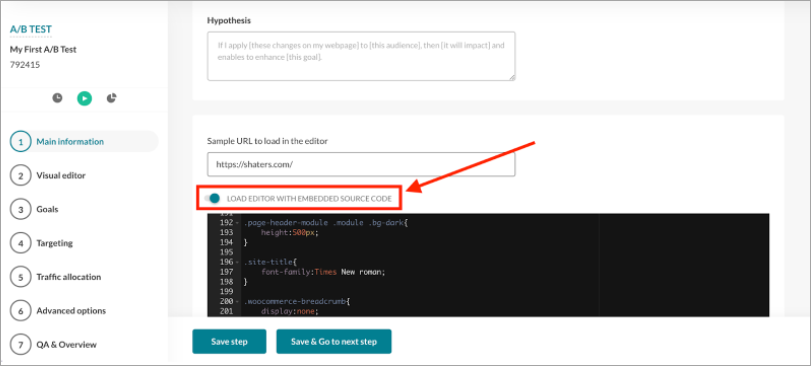Open the QA & Overview step

coord(66,345)
